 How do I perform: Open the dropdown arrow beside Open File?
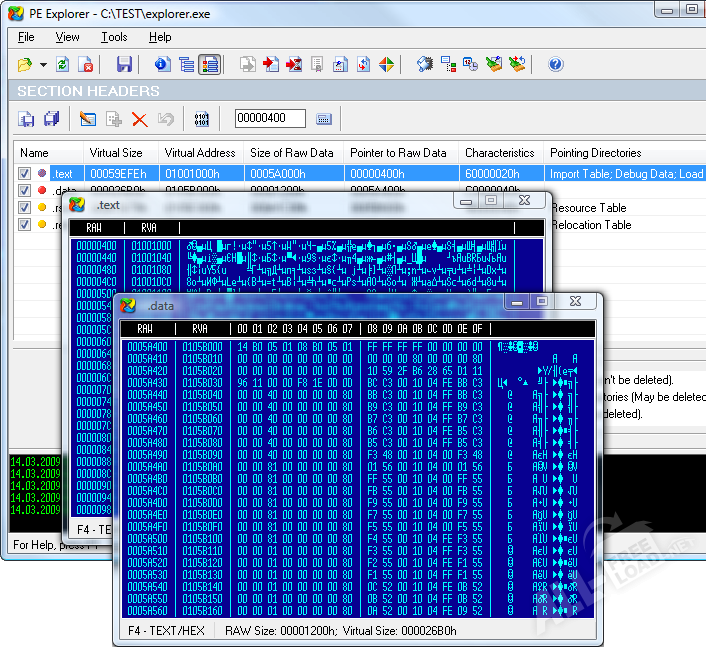[43, 65]
